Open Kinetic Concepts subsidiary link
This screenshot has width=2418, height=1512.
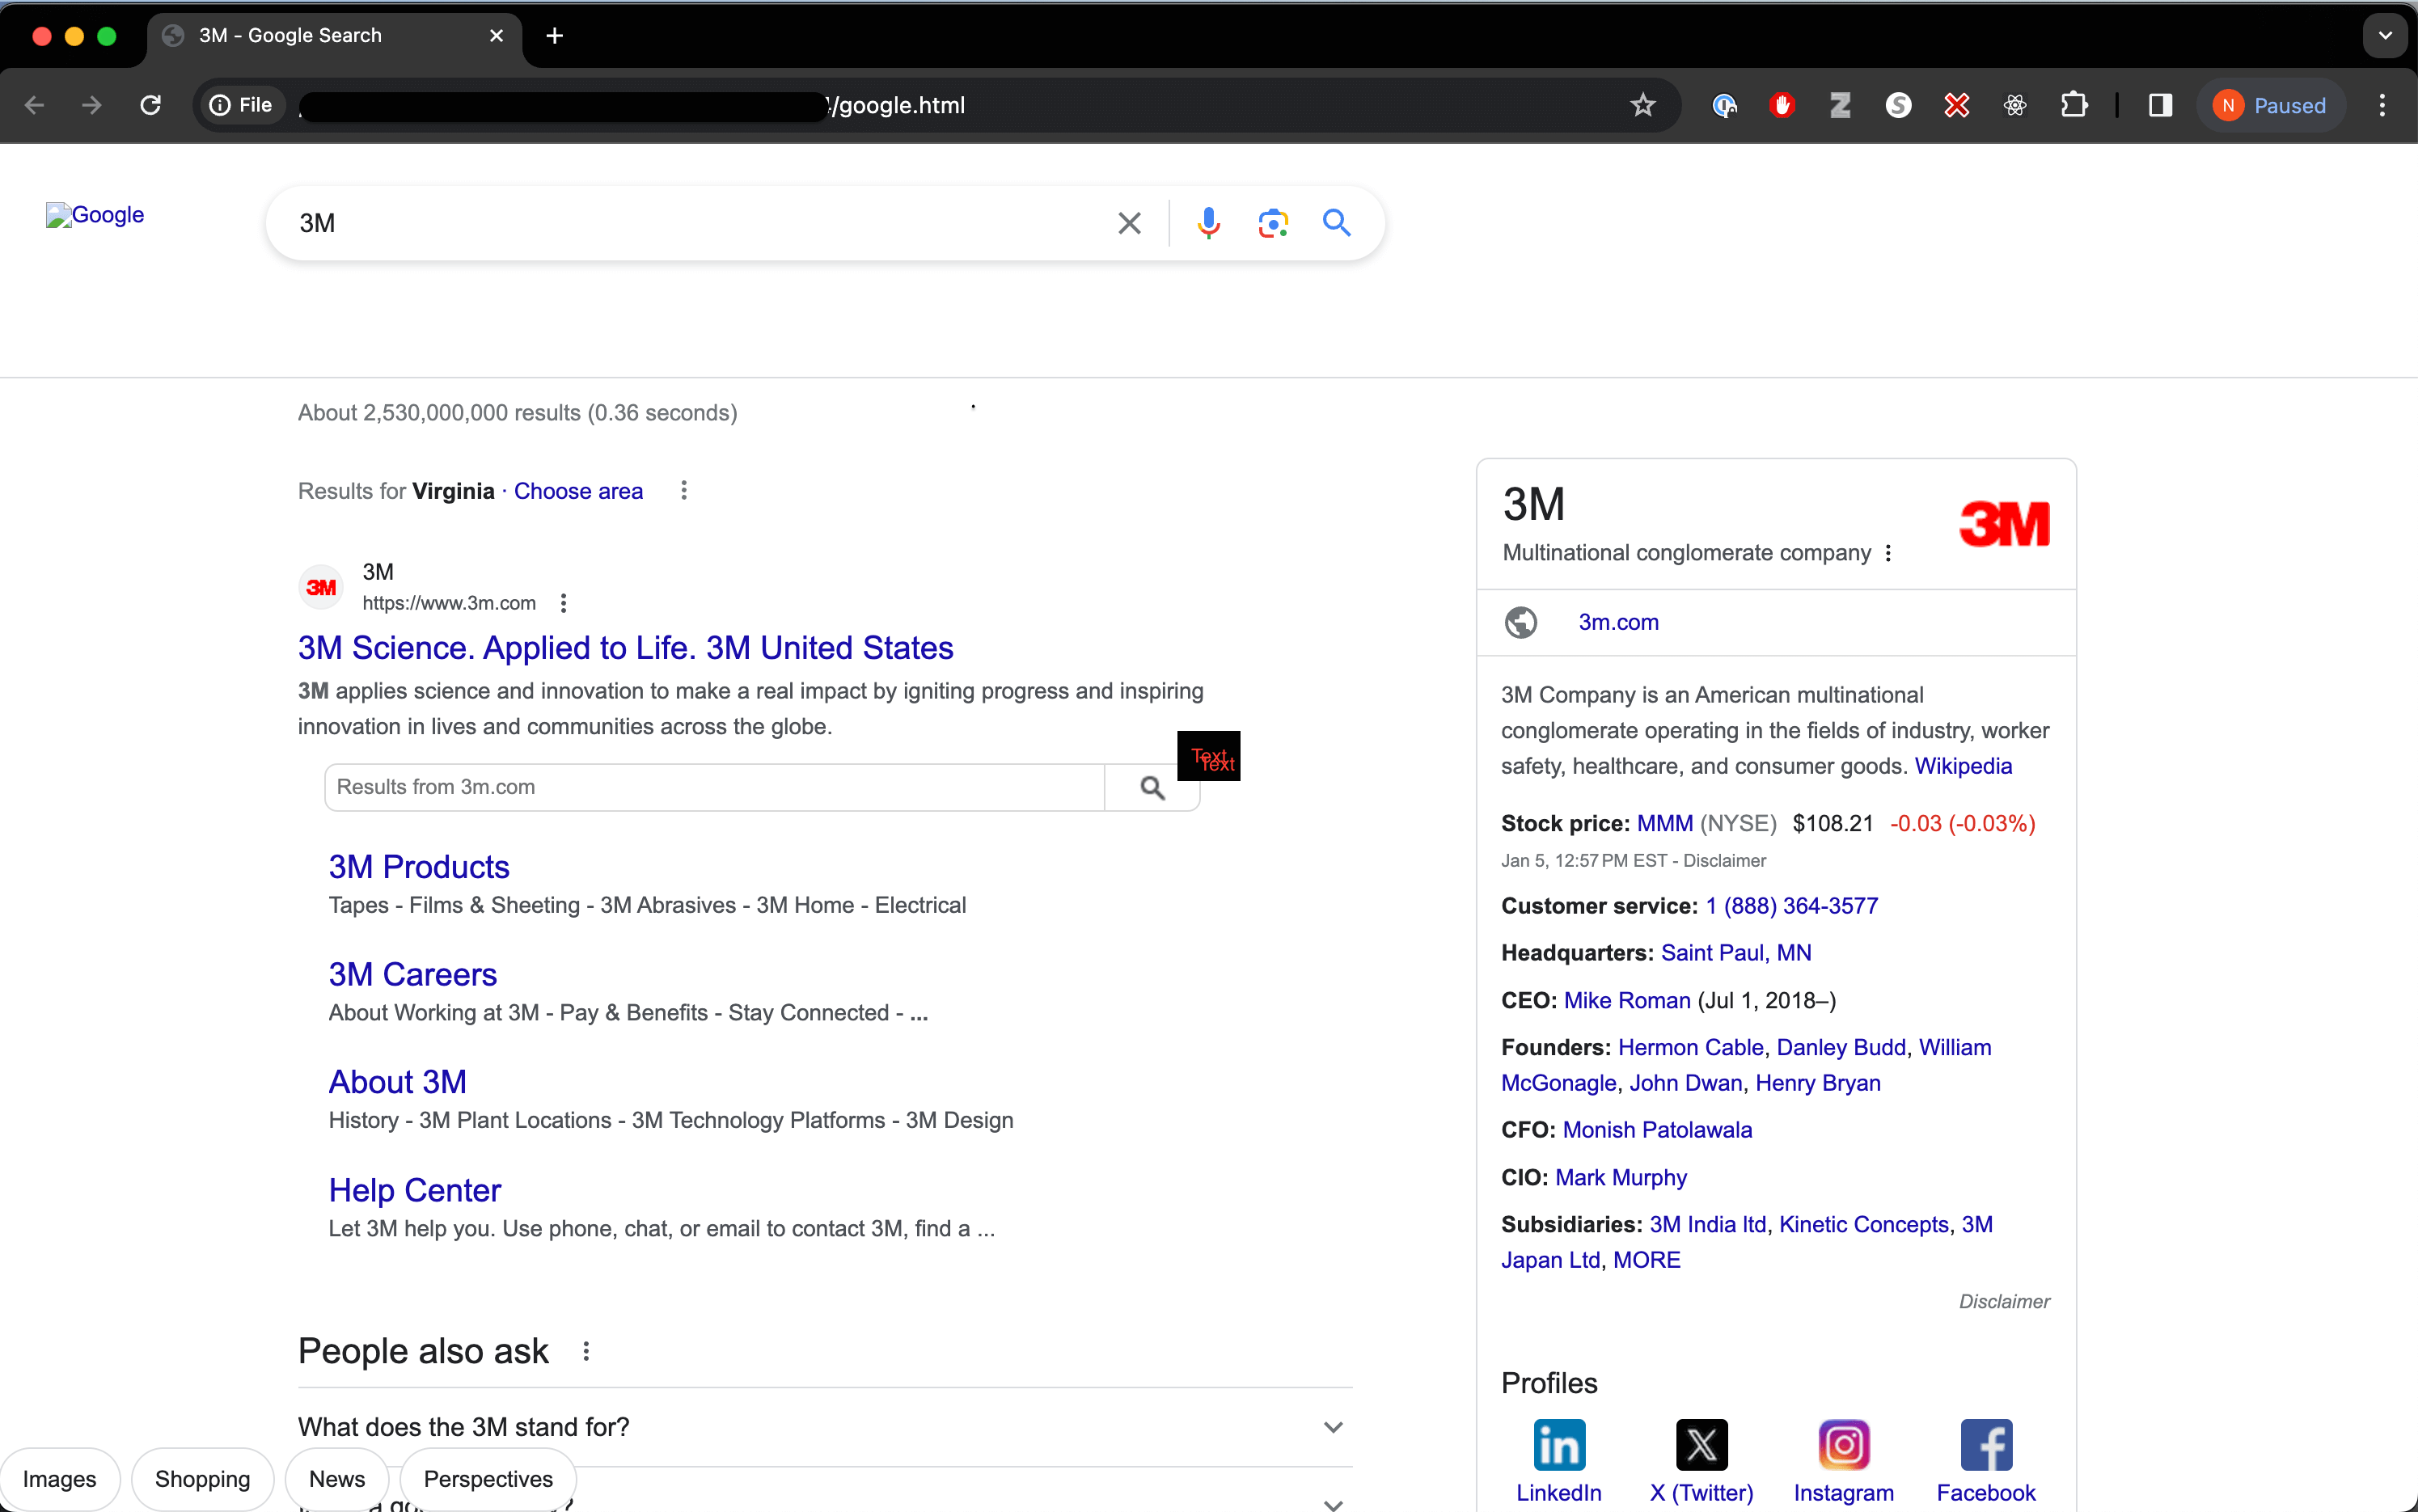(x=1863, y=1224)
